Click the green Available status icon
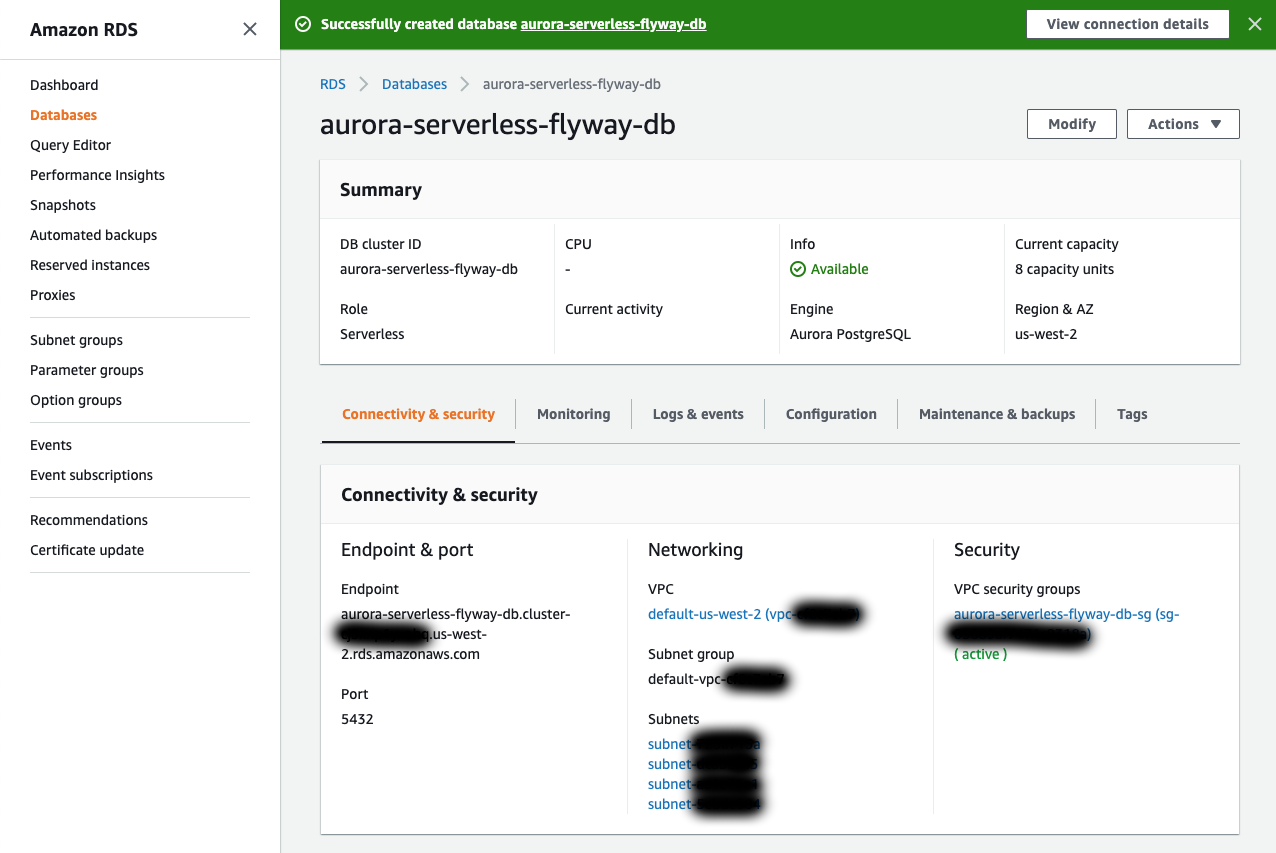1276x853 pixels. point(797,269)
